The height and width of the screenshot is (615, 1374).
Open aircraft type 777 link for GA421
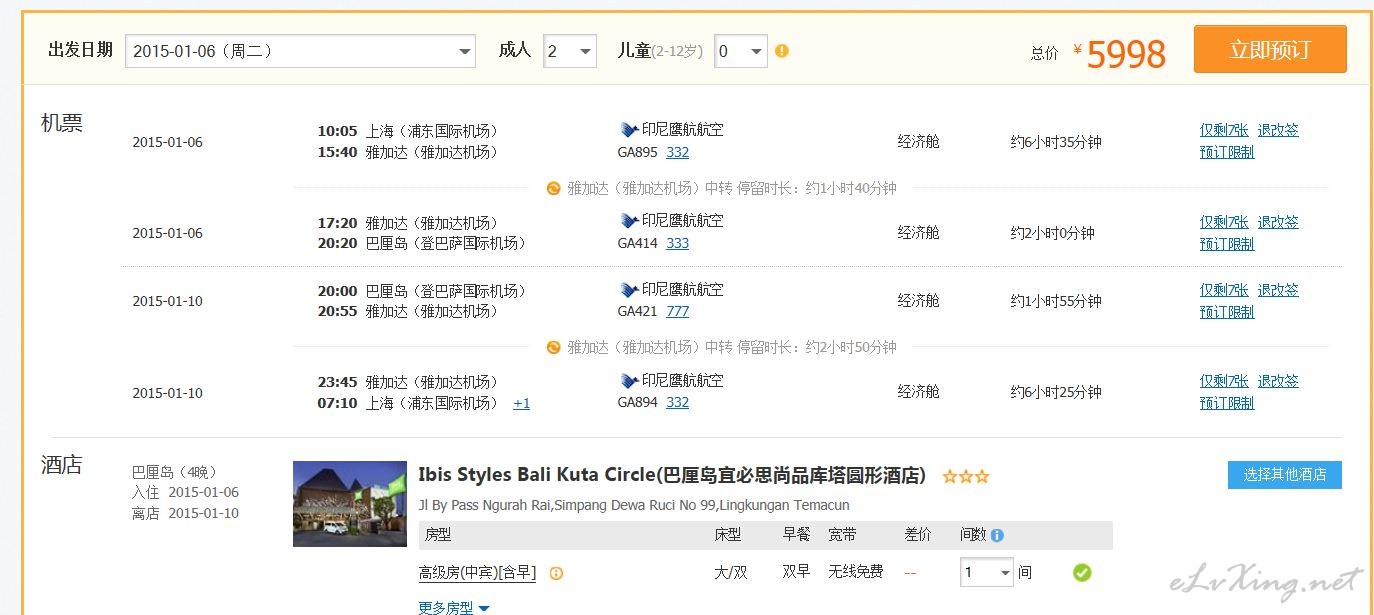677,312
